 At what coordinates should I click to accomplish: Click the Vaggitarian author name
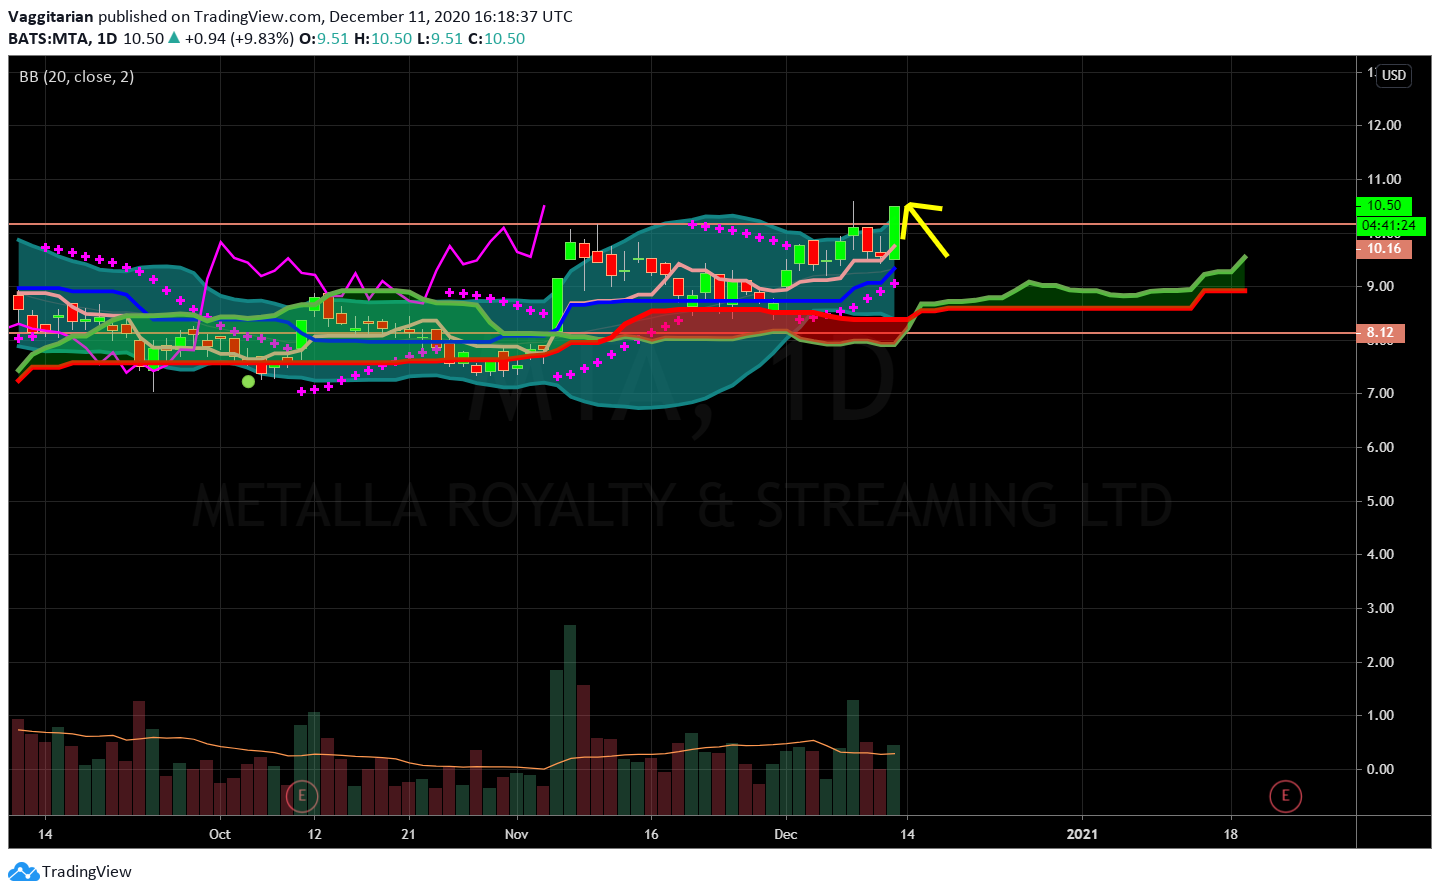[x=51, y=16]
